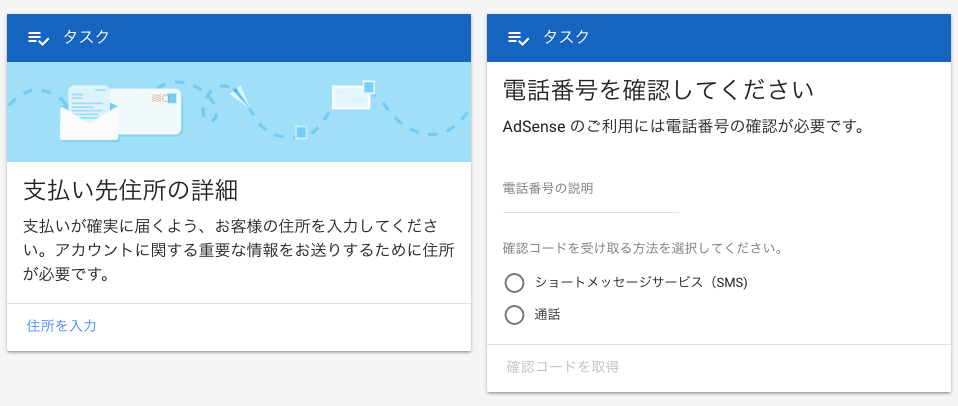Select the ショートメッセージサービス (SMS) radio button
Screen dimensions: 958x406
514,283
